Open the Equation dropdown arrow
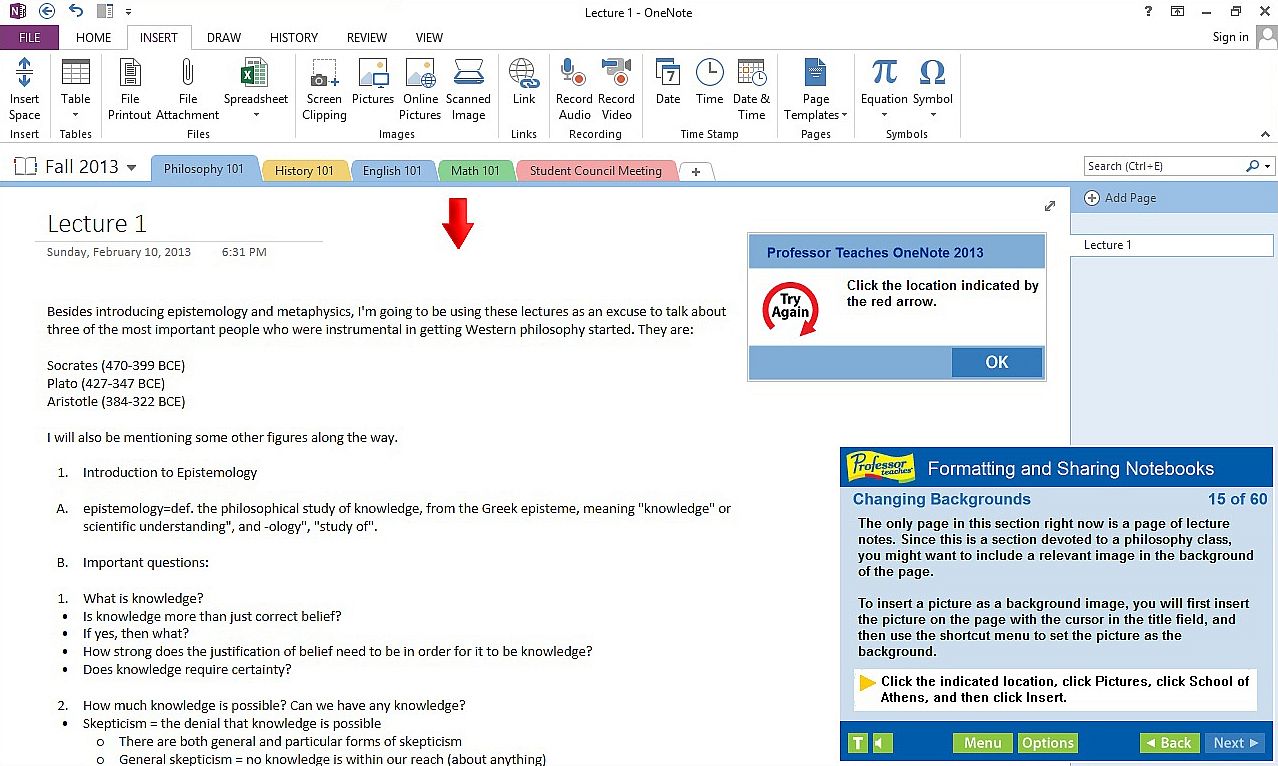The width and height of the screenshot is (1278, 766). click(x=884, y=116)
